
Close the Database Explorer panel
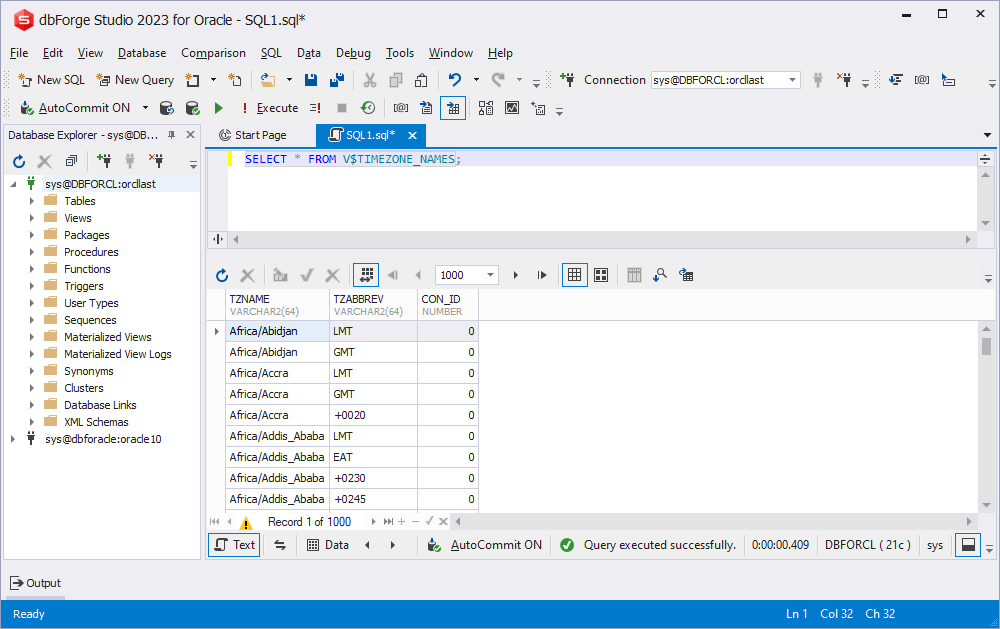click(x=190, y=135)
